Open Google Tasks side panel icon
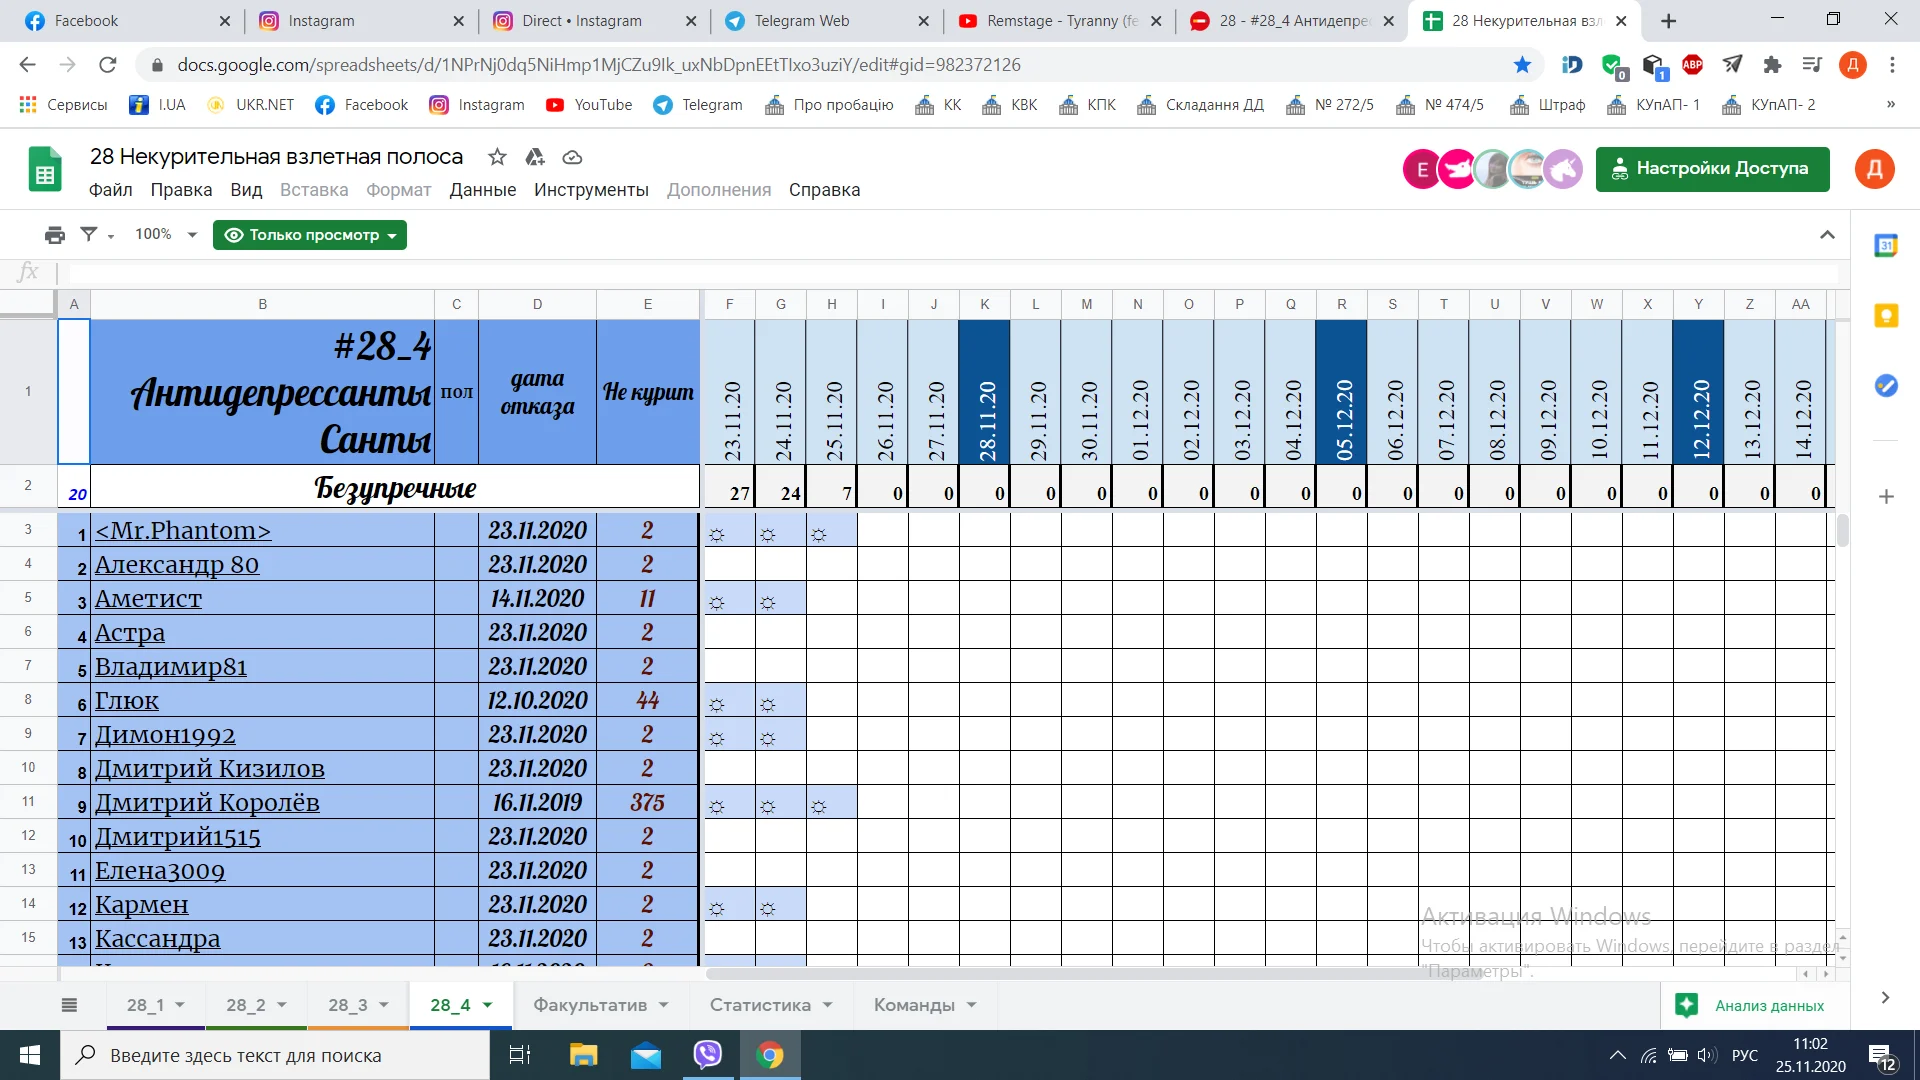This screenshot has width=1920, height=1080. tap(1885, 385)
